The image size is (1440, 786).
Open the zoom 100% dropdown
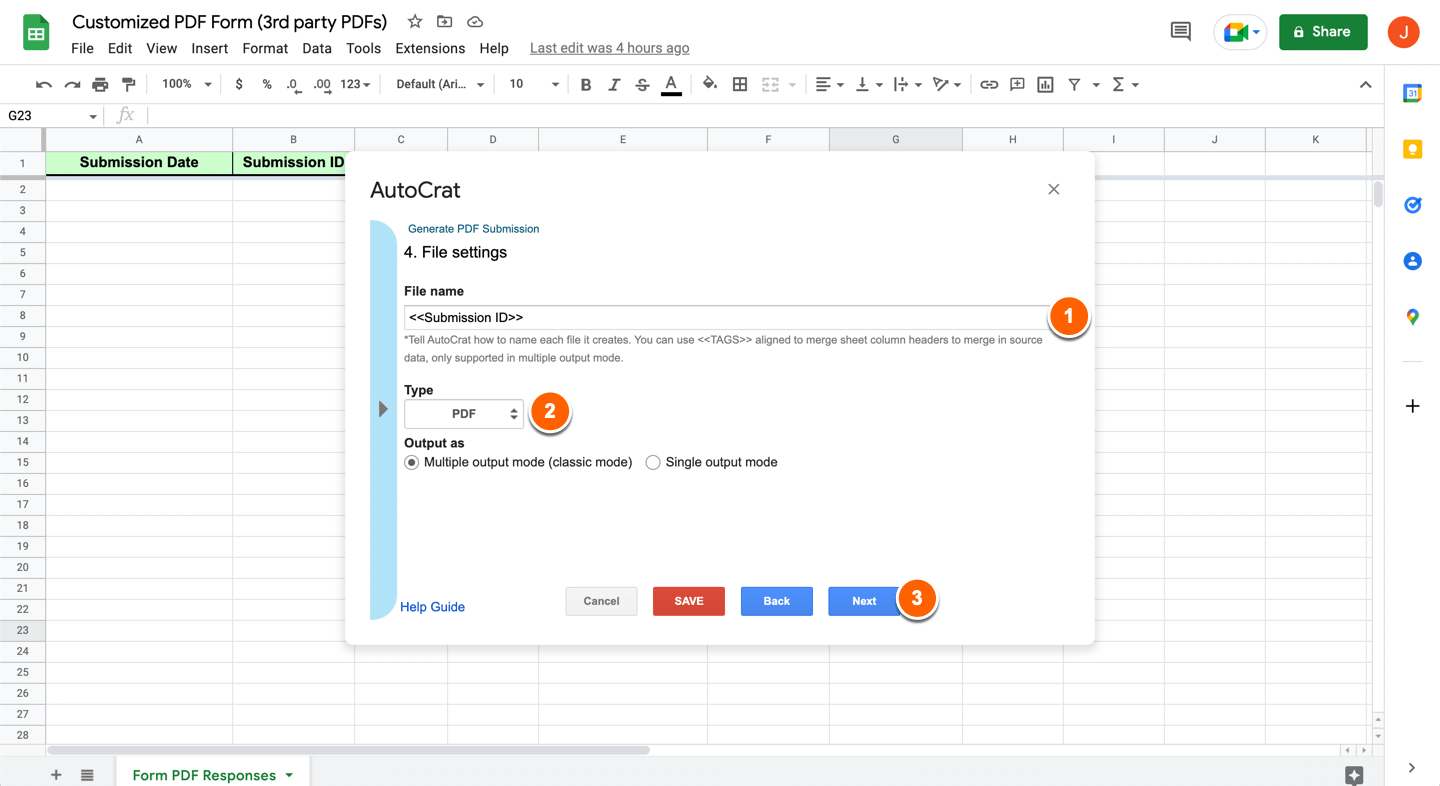pos(187,85)
